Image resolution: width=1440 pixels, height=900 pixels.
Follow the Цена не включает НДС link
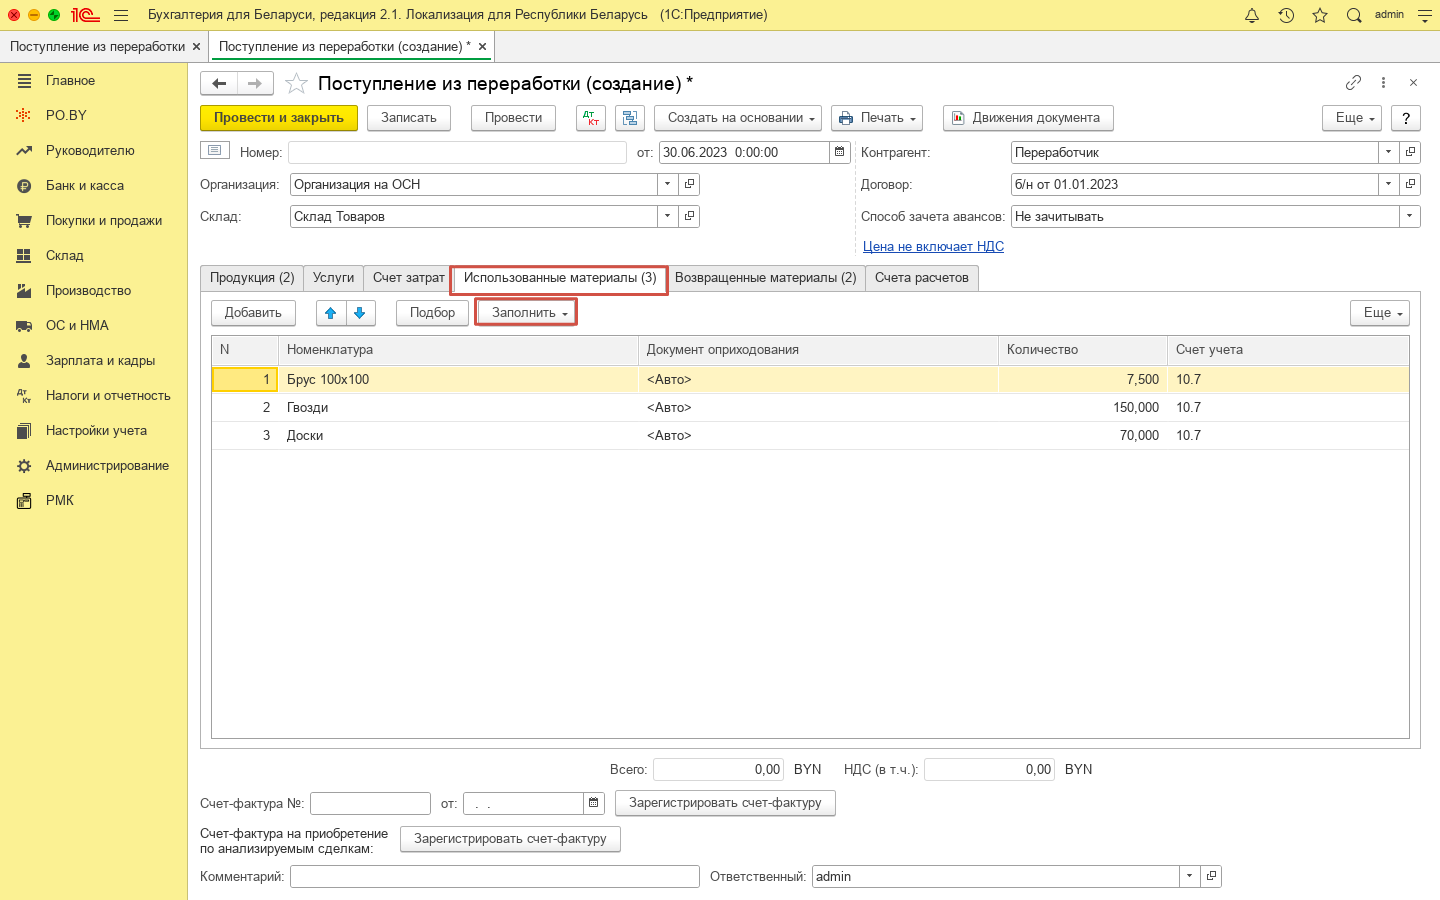pyautogui.click(x=933, y=246)
